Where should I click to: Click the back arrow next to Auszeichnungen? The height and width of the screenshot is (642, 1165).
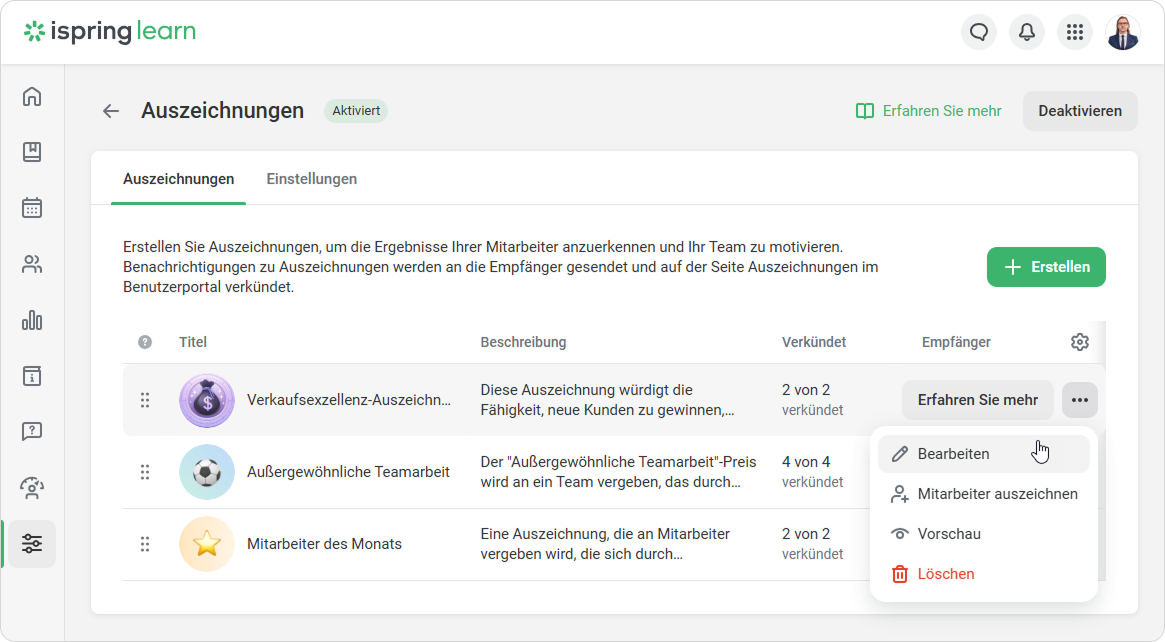click(111, 111)
